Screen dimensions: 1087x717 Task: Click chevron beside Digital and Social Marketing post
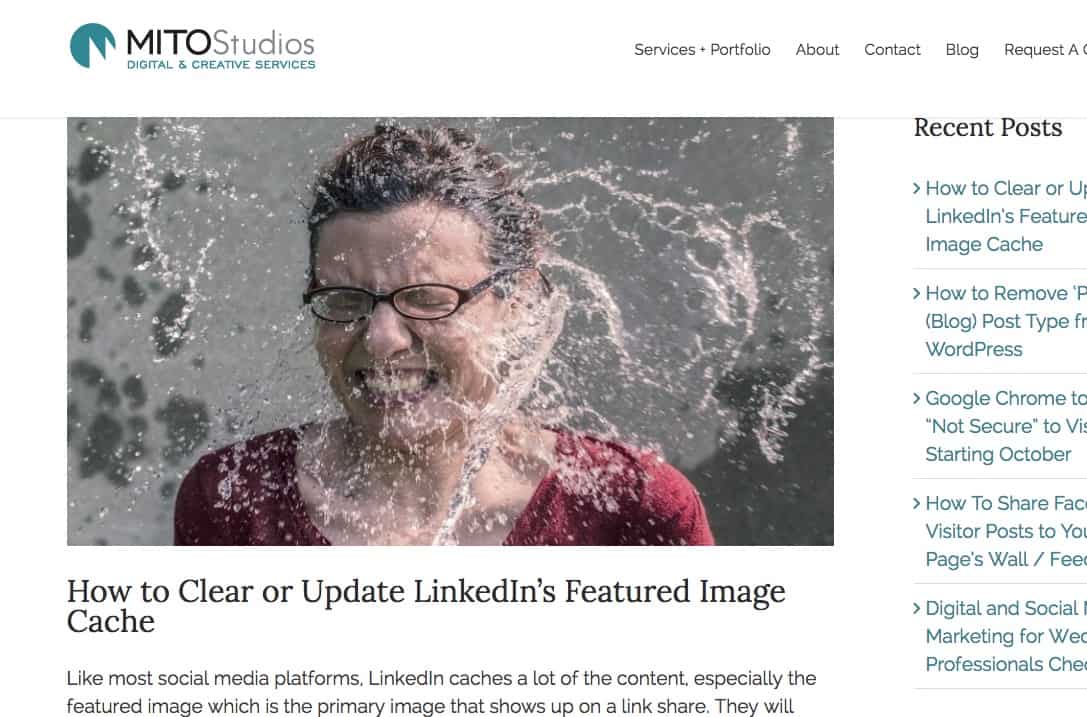916,608
